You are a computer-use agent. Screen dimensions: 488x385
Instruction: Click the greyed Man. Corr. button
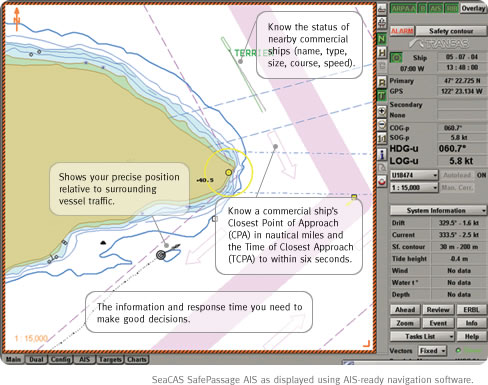pyautogui.click(x=457, y=188)
